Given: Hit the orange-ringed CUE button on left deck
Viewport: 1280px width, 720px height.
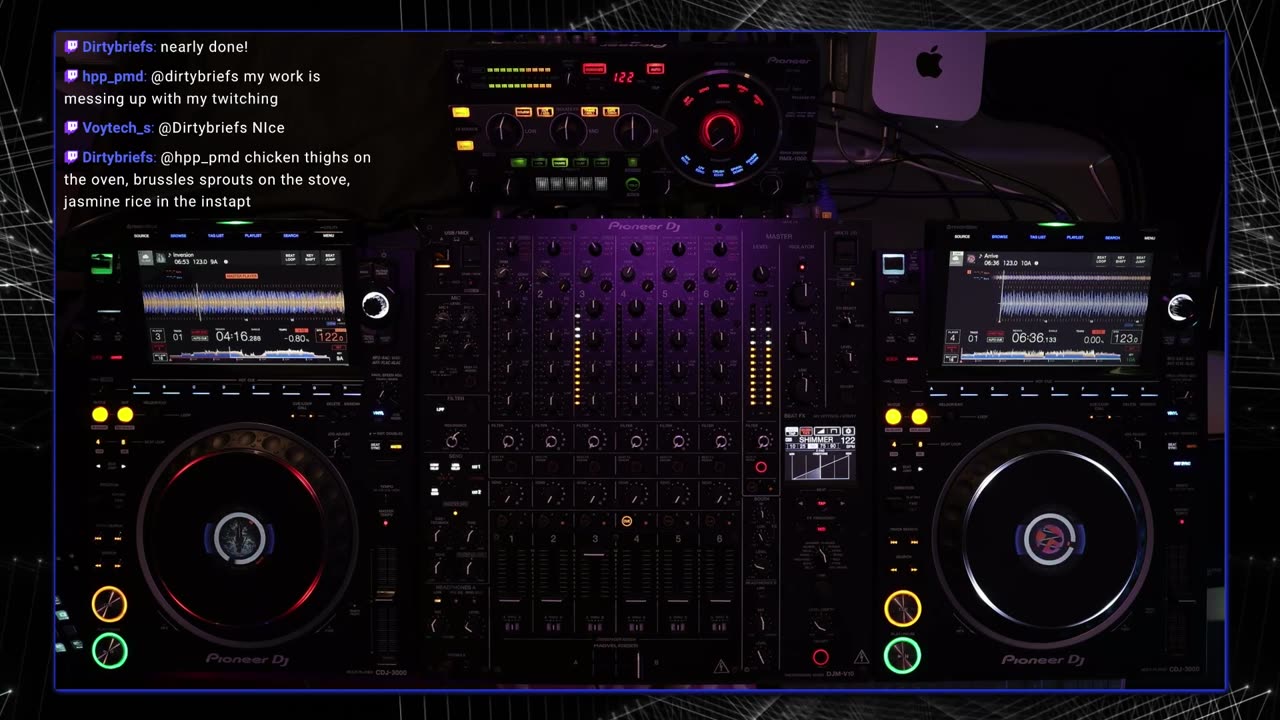Looking at the screenshot, I should pyautogui.click(x=109, y=604).
